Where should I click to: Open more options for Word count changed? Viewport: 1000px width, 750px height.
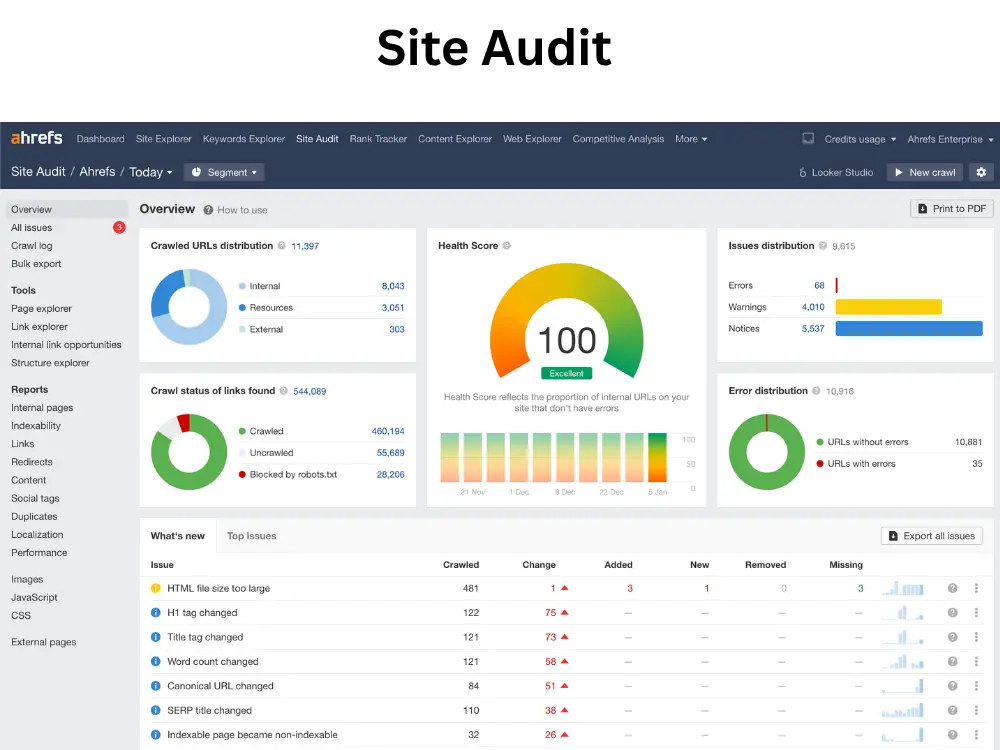pos(976,661)
